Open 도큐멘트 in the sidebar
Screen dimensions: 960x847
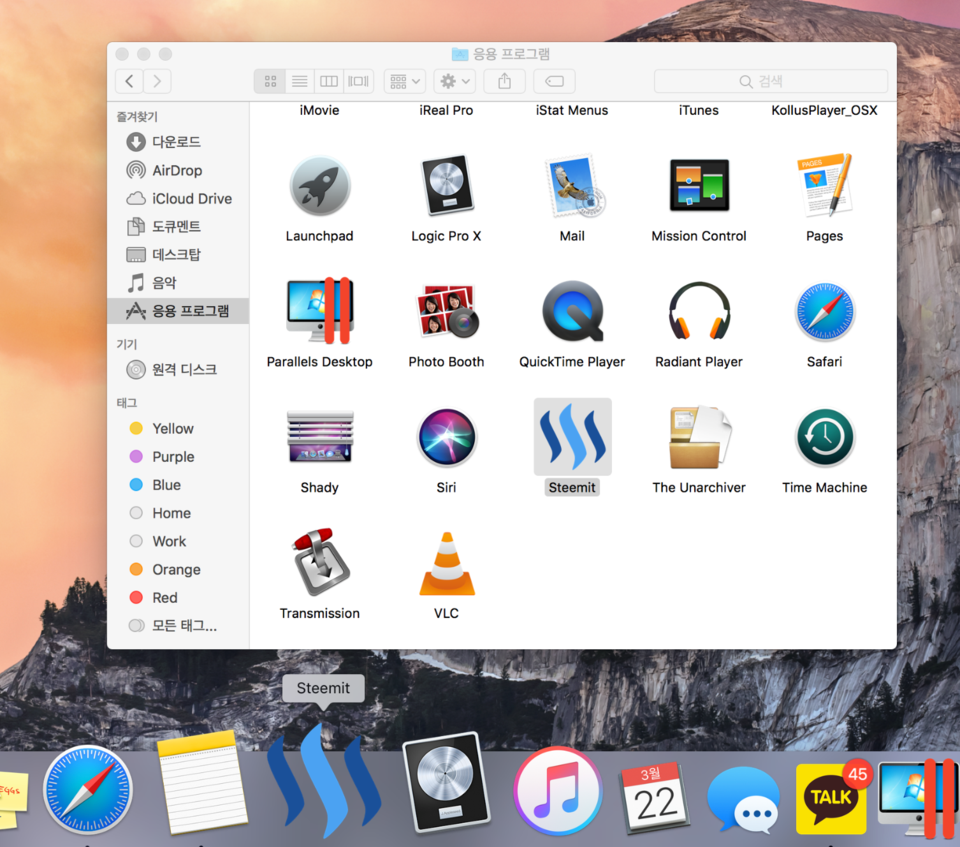click(x=178, y=226)
